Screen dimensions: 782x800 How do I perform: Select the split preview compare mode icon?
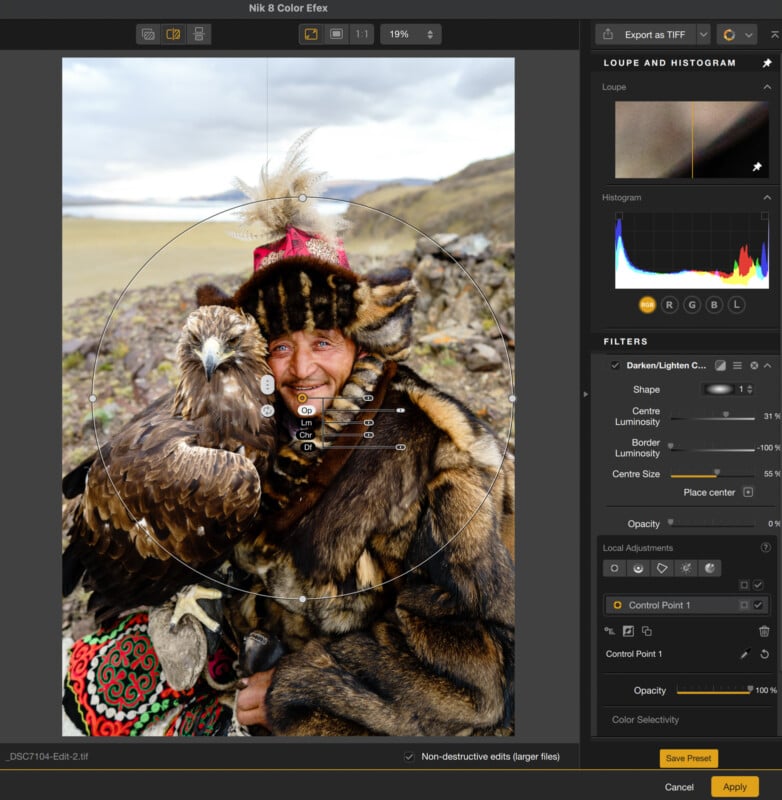(173, 34)
